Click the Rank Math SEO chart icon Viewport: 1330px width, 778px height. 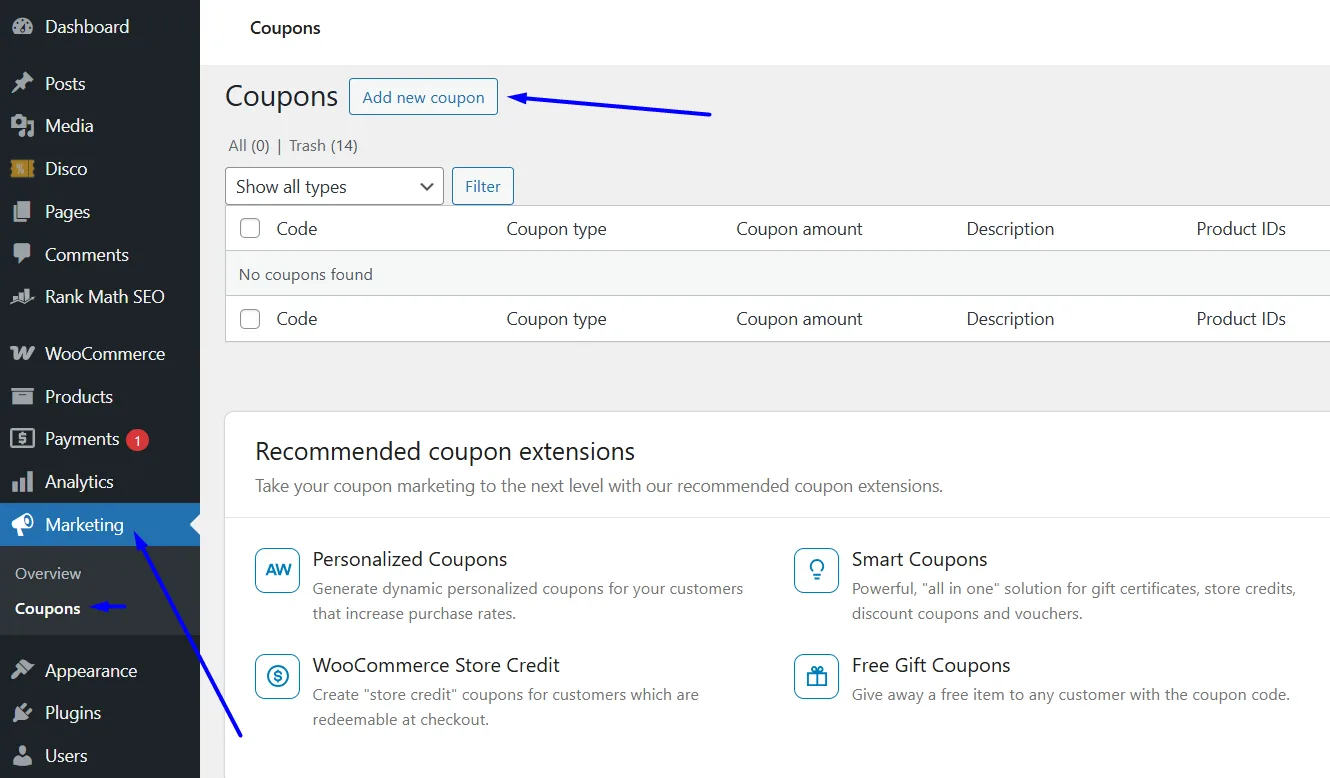coord(22,297)
